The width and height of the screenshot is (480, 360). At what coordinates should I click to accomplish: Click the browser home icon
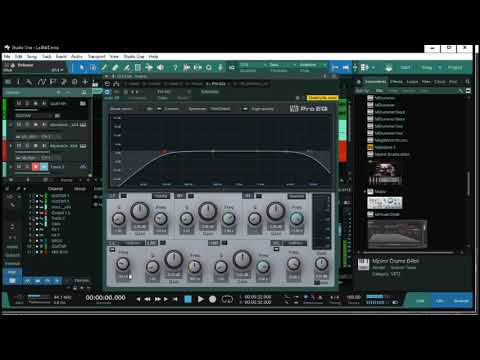click(359, 82)
